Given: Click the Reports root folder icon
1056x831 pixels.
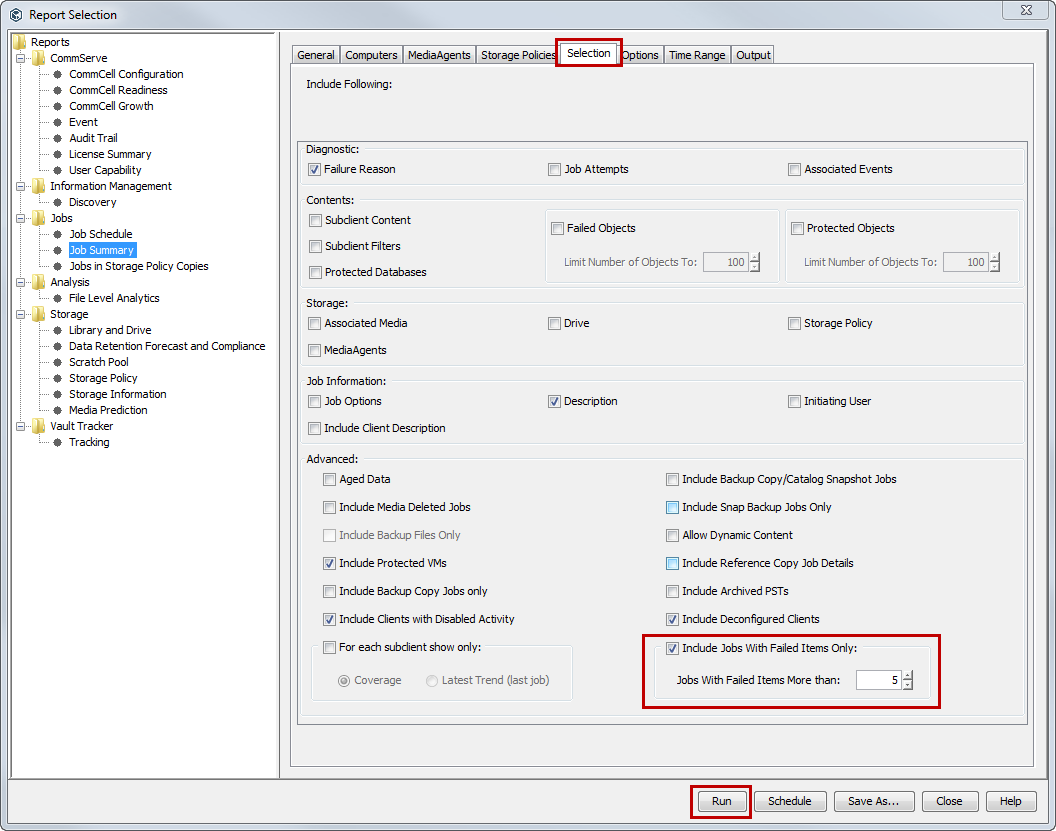Looking at the screenshot, I should (20, 42).
